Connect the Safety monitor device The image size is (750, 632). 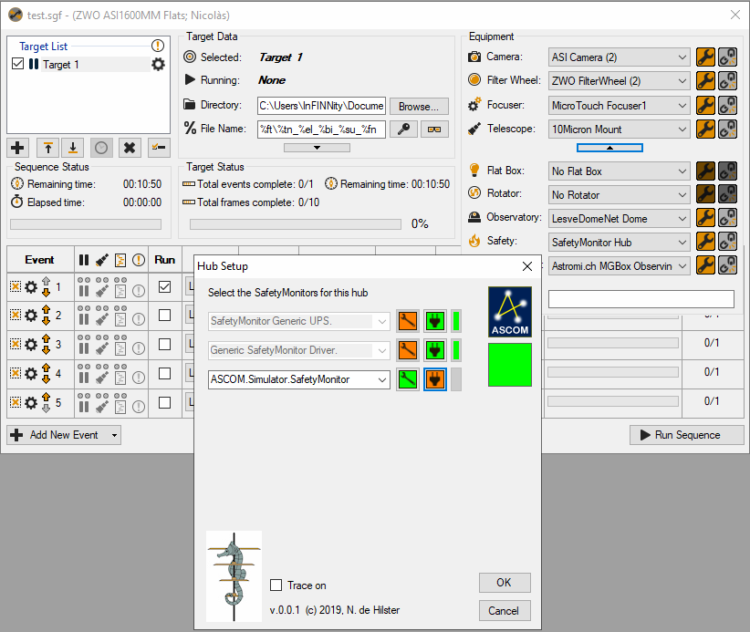tap(728, 242)
